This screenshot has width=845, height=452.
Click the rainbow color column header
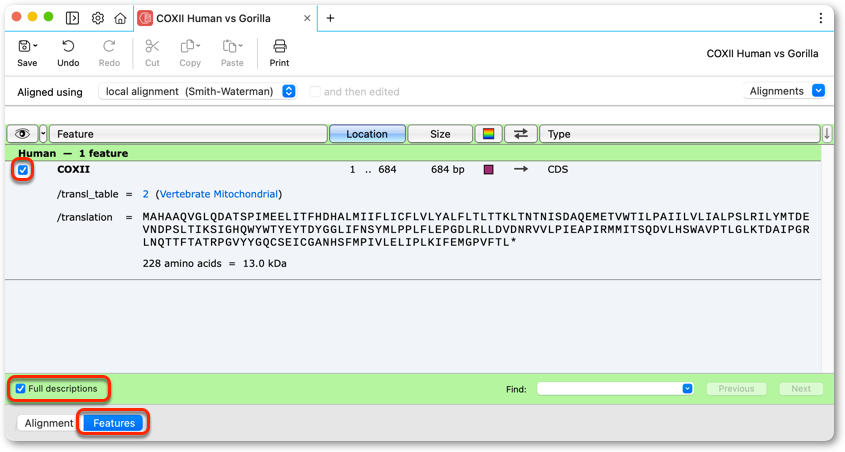coord(488,134)
